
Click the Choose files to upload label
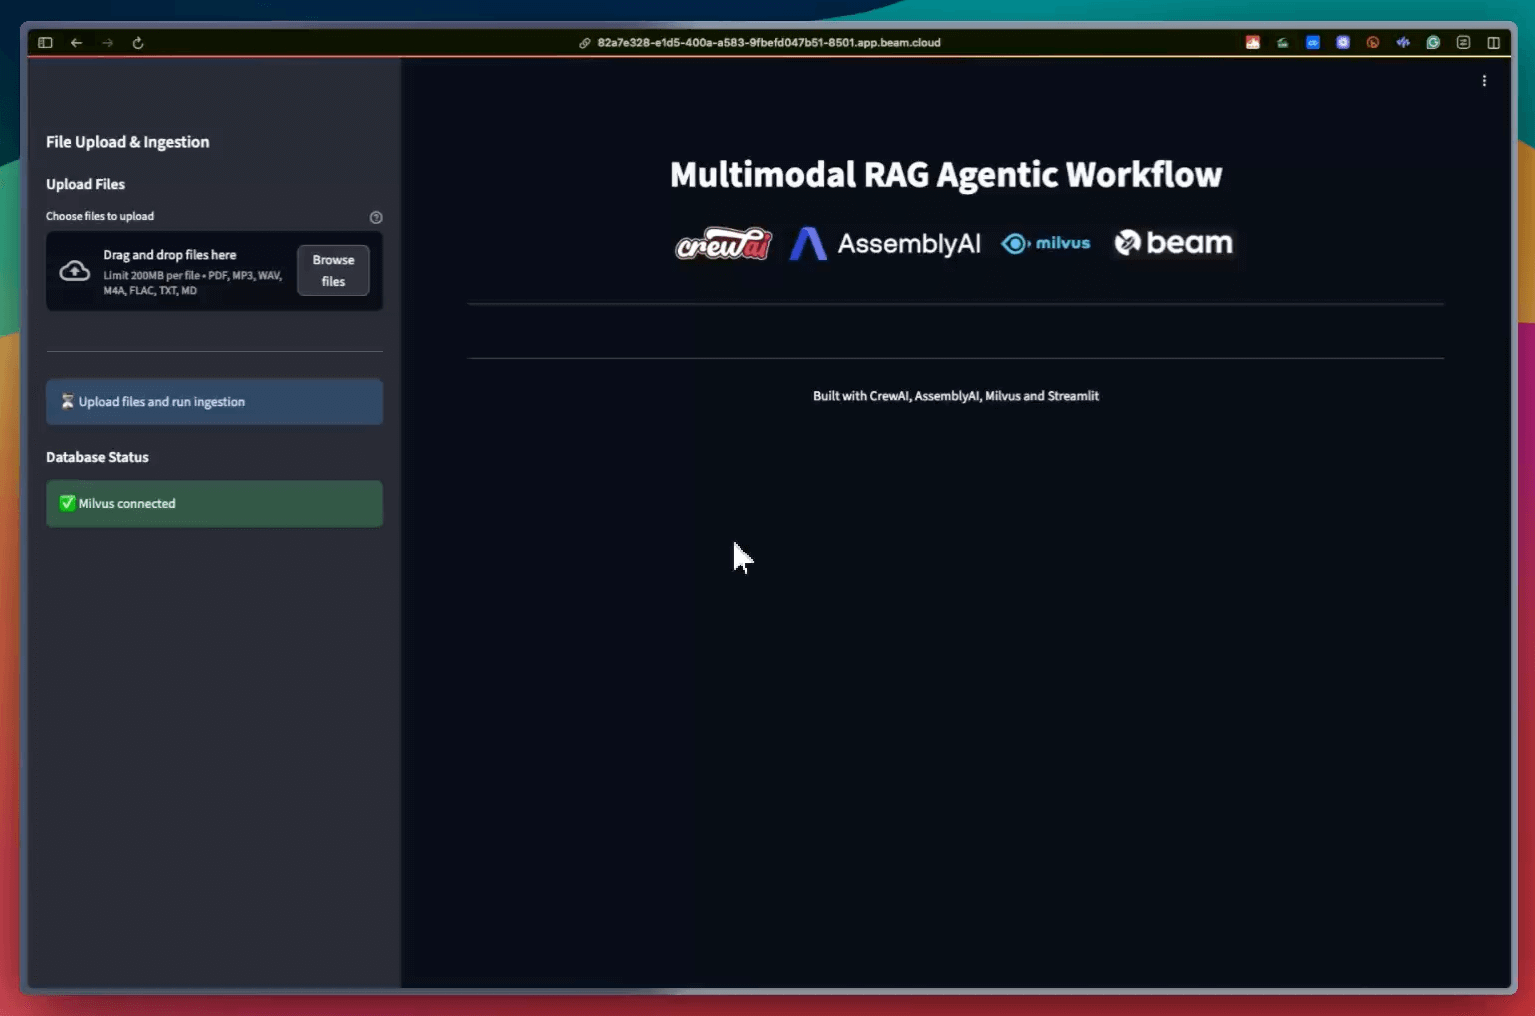(100, 216)
